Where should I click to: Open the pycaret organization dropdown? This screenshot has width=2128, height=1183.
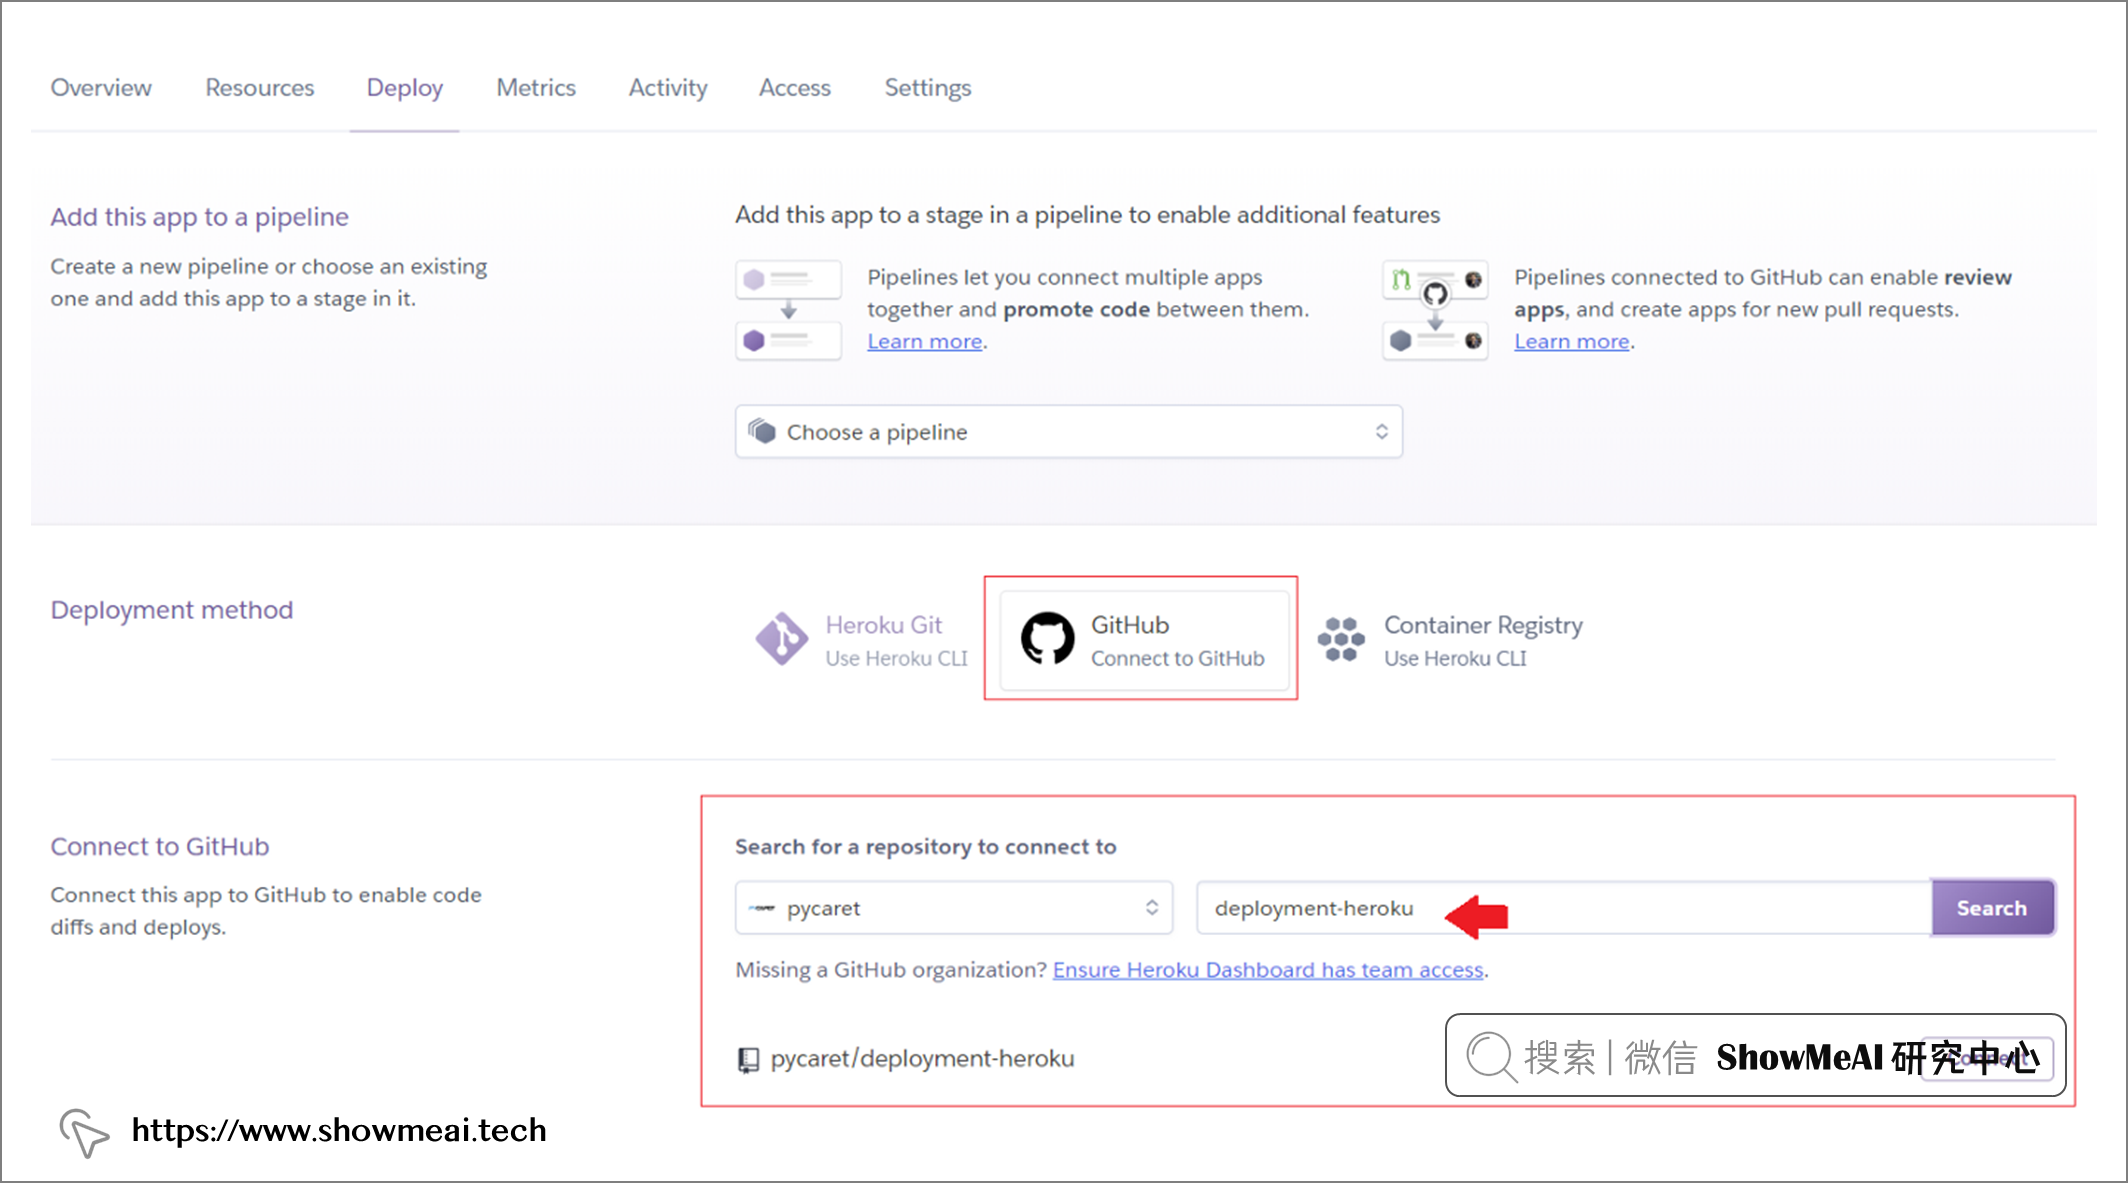(x=954, y=908)
